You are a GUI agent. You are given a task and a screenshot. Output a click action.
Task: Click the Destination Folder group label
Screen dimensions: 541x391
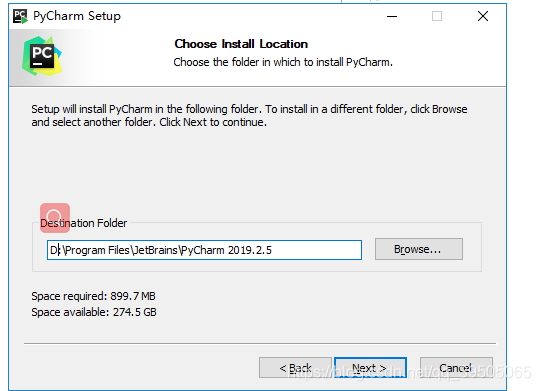83,223
